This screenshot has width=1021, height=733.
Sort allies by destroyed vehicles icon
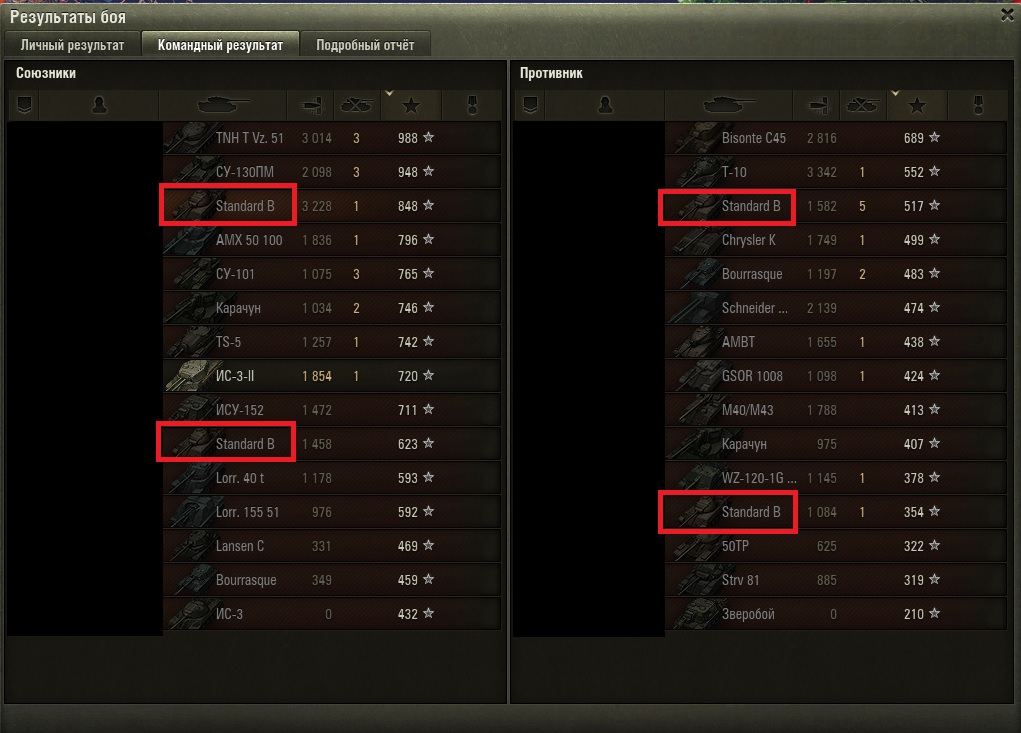pyautogui.click(x=357, y=105)
